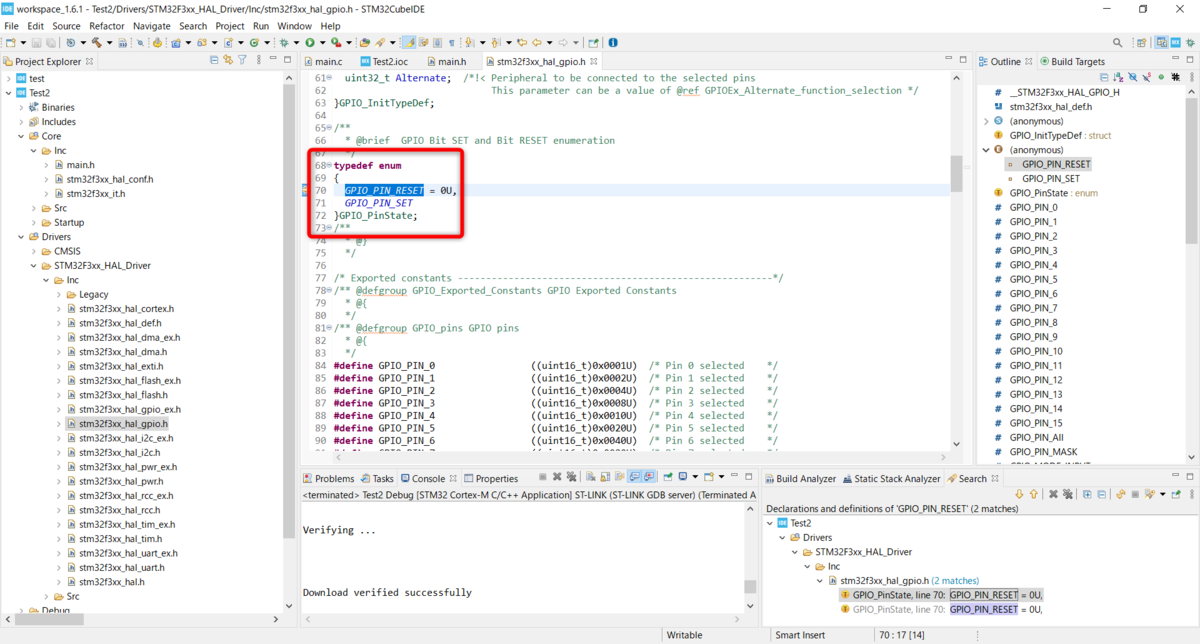Open the Navigate menu
This screenshot has height=644, width=1200.
[152, 25]
